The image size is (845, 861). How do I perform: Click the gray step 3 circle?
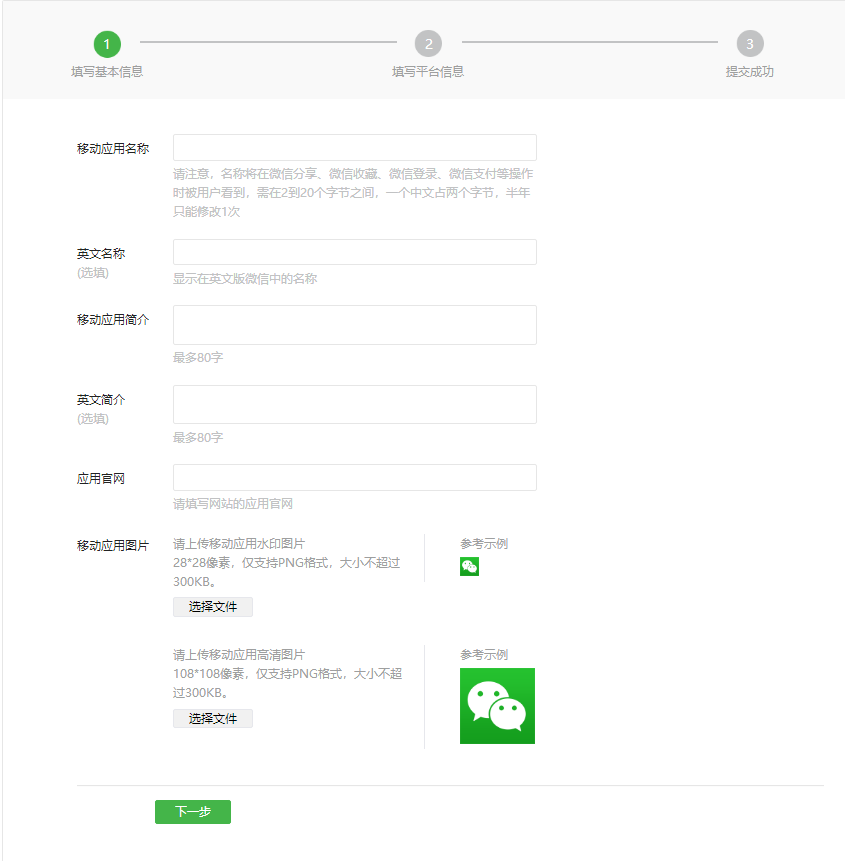(x=750, y=44)
